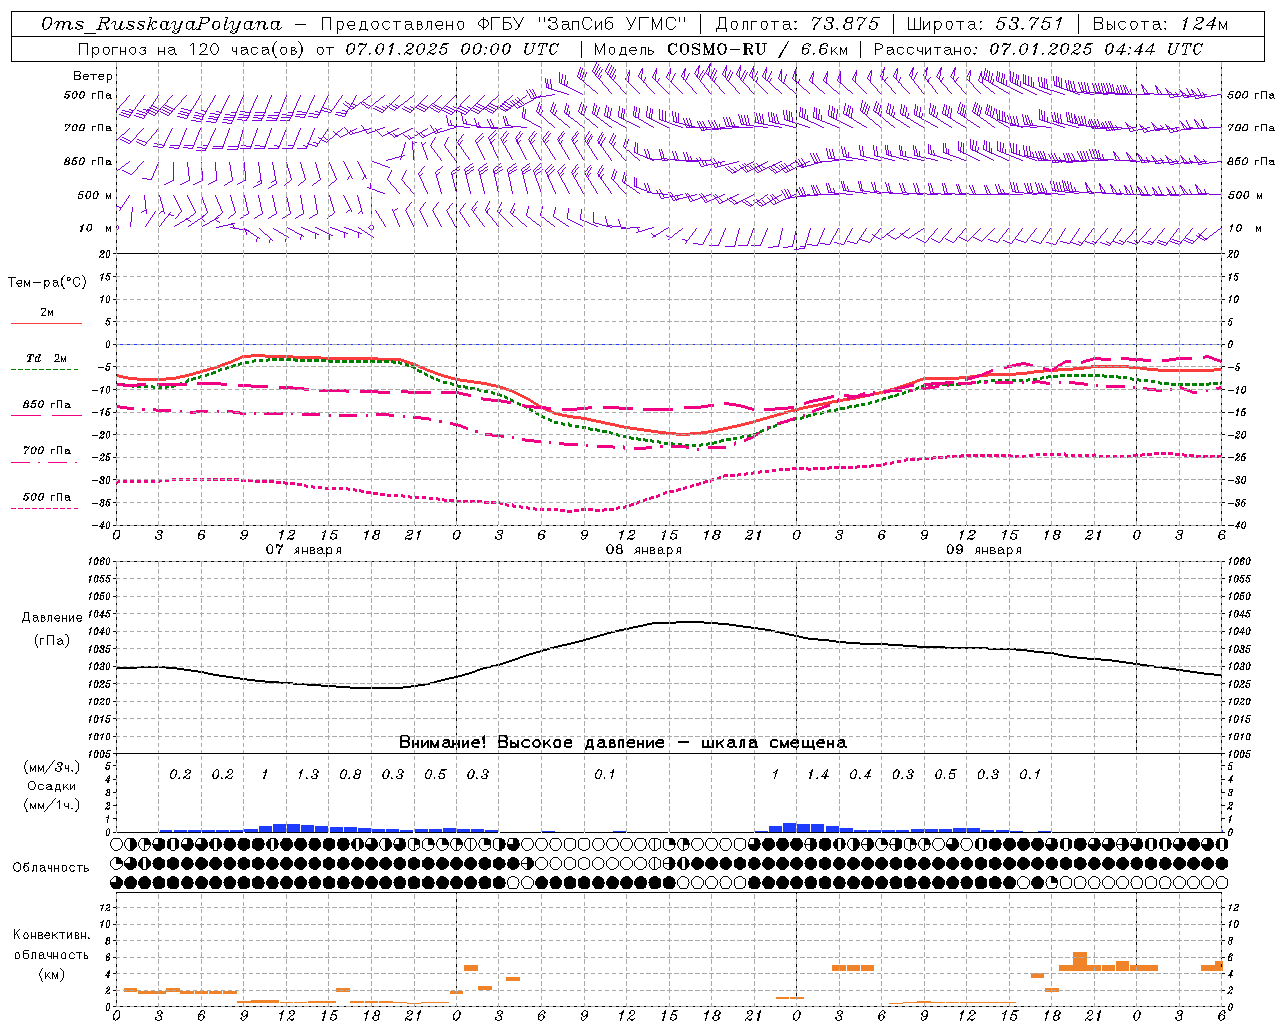The height and width of the screenshot is (1024, 1280).
Task: Click 'Рассчитано: 07.01.2025 04:44 UTC' timestamp
Action: pyautogui.click(x=1038, y=49)
